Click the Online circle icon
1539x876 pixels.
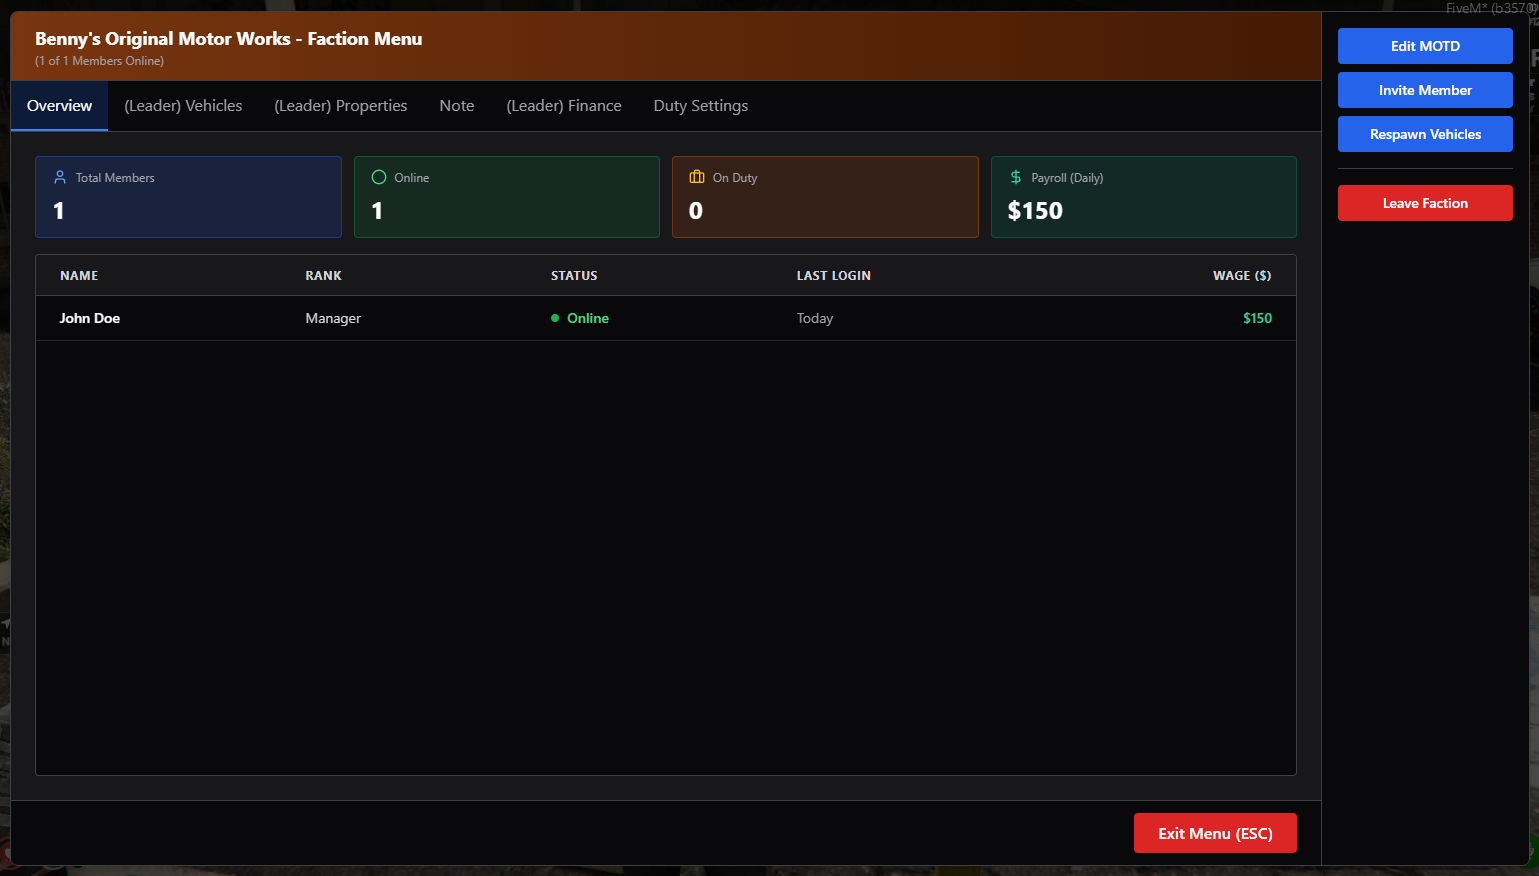[379, 177]
